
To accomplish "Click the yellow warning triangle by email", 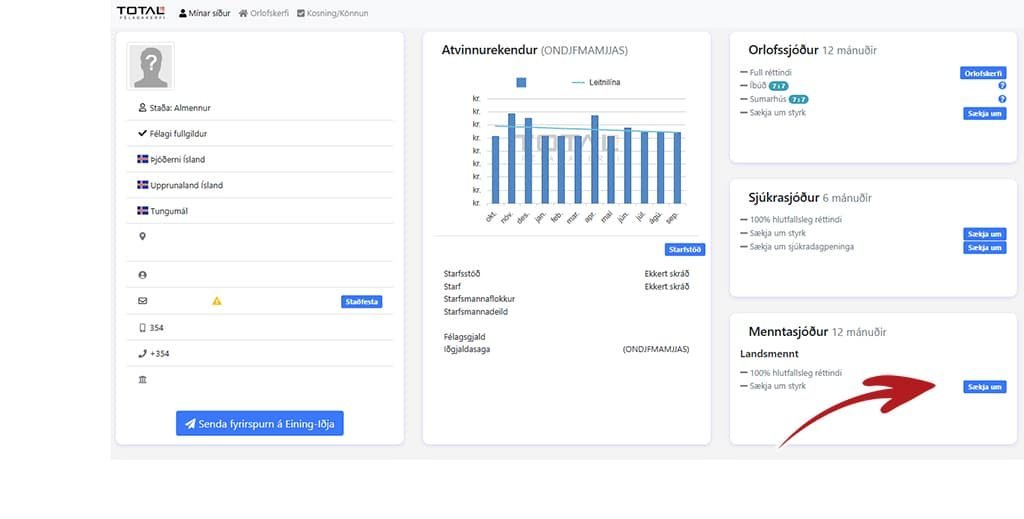I will tap(217, 301).
